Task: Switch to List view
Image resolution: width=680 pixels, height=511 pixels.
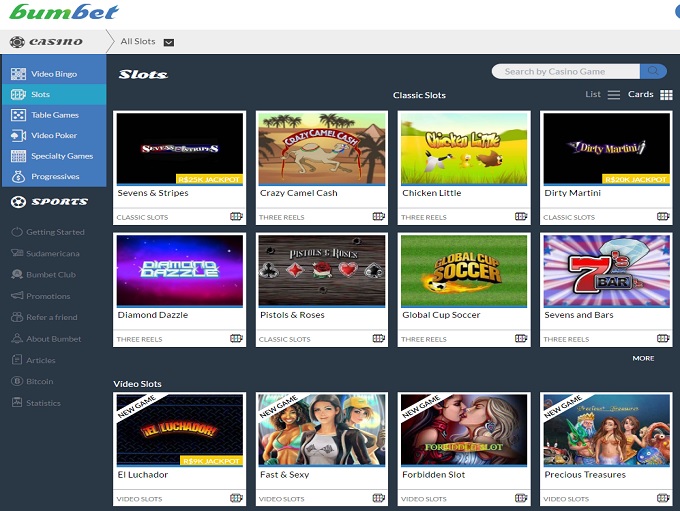Action: pyautogui.click(x=602, y=95)
